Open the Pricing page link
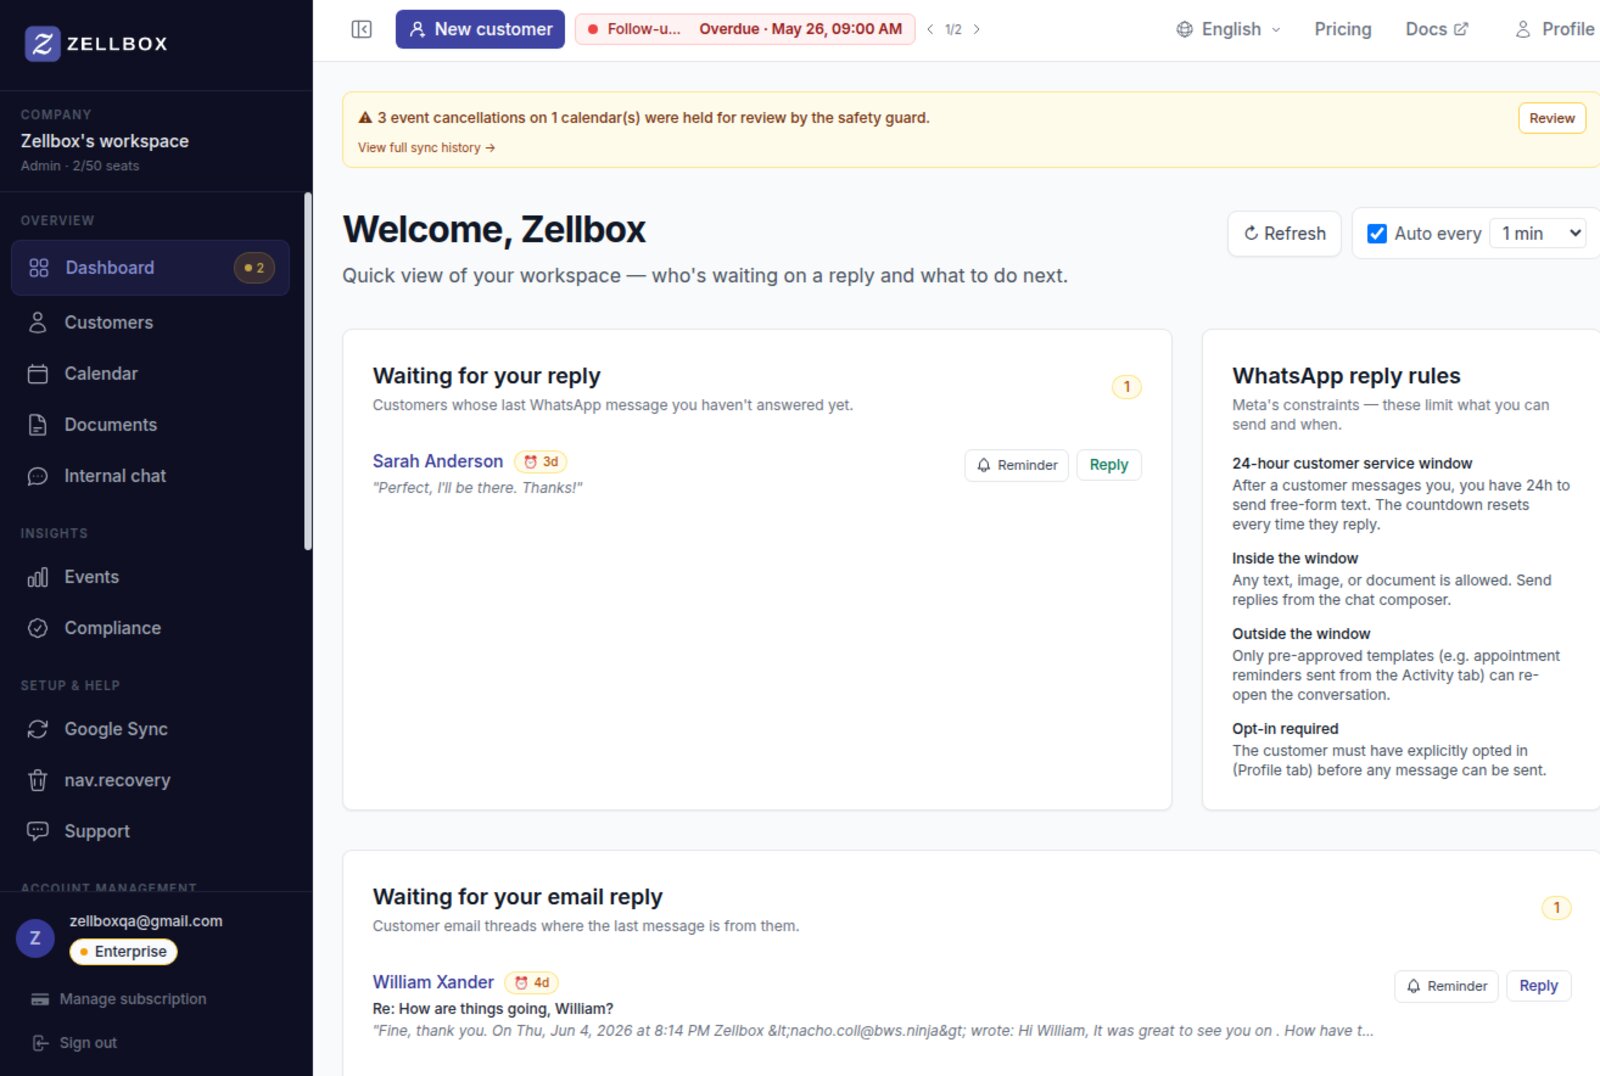Viewport: 1600px width, 1076px height. [1342, 29]
